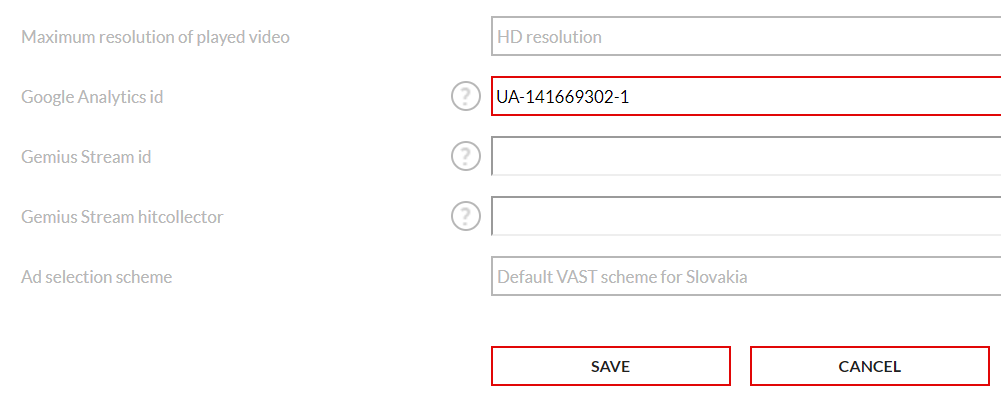Click the Ad selection scheme label
1001x396 pixels.
point(96,277)
